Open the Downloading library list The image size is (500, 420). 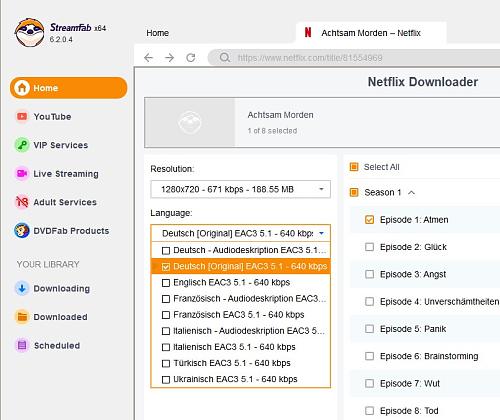[x=62, y=288]
